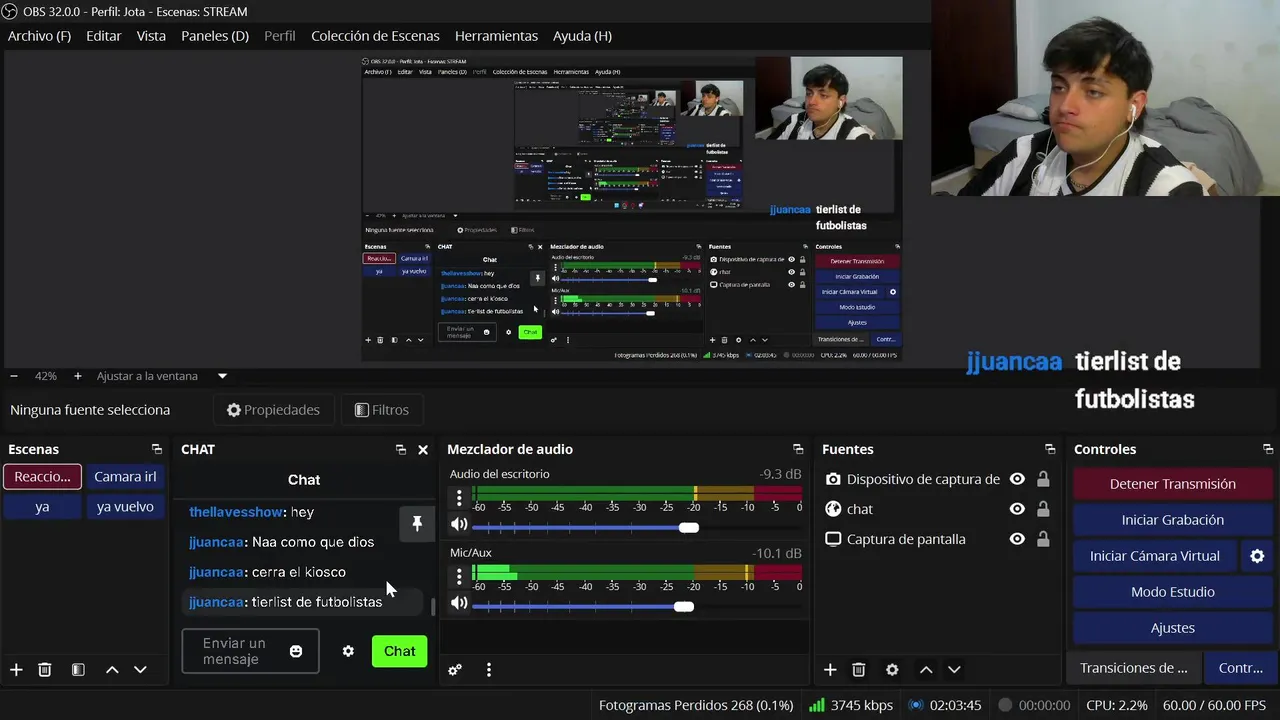The width and height of the screenshot is (1280, 720).
Task: Zoom in preview with plus icon
Action: click(x=78, y=376)
